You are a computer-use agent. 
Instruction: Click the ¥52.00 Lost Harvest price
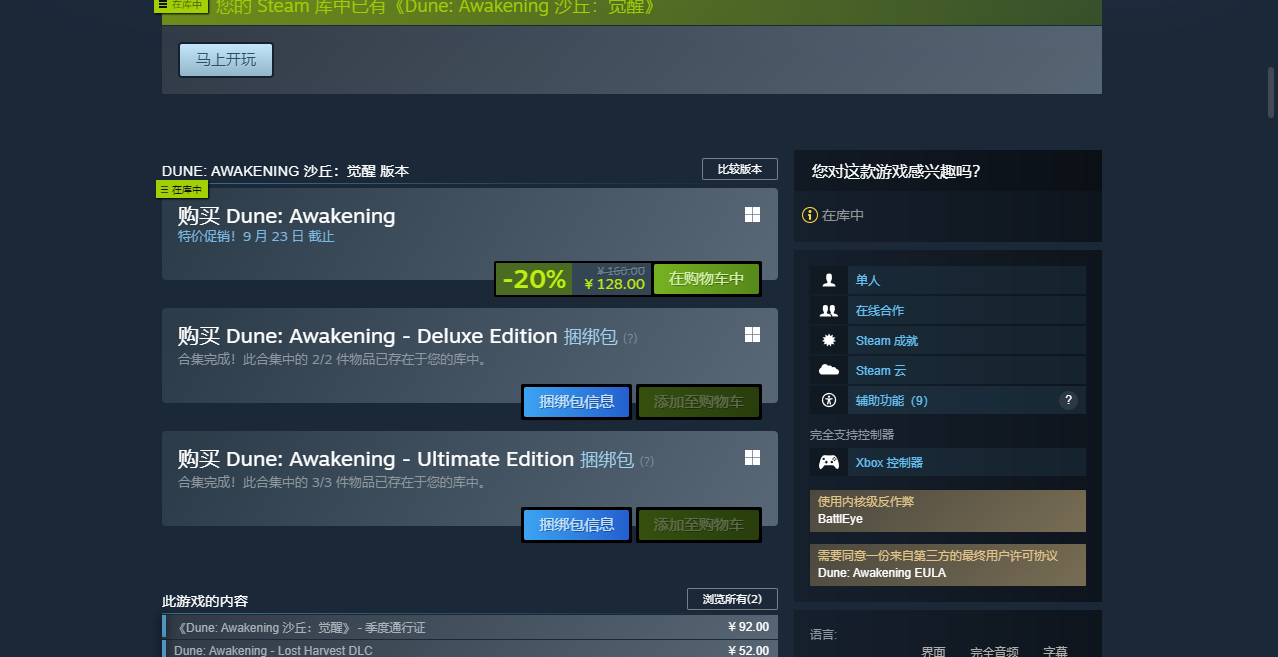(749, 650)
